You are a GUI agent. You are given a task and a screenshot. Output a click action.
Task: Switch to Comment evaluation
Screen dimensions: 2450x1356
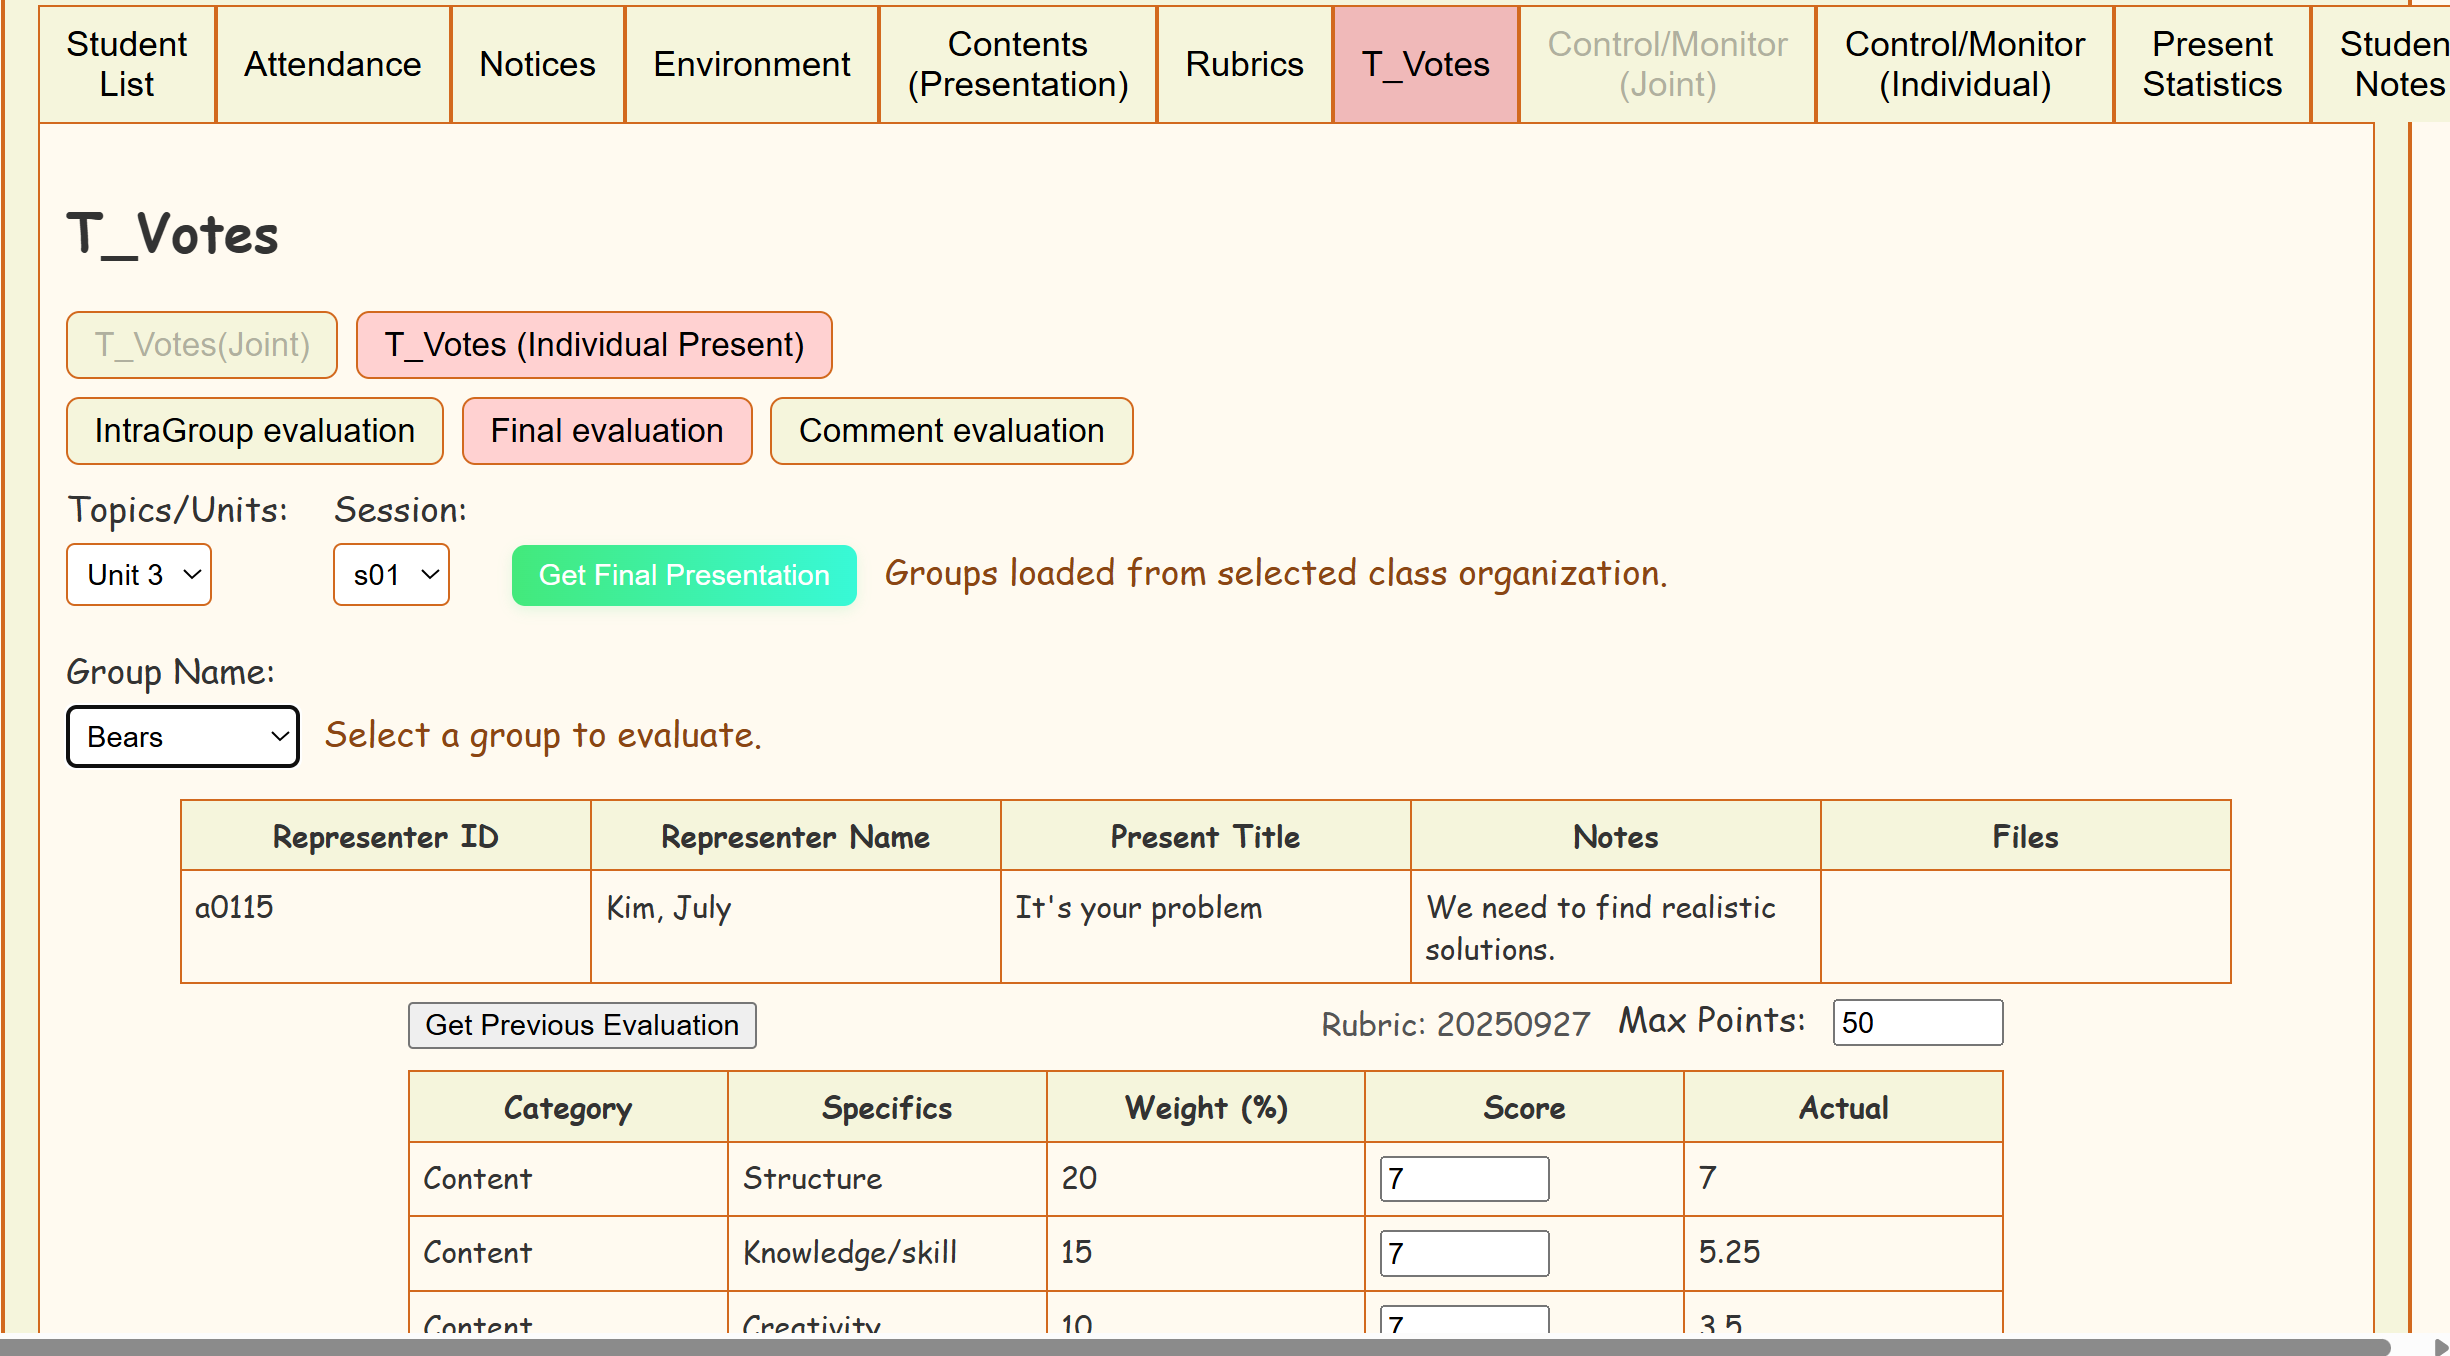950,431
